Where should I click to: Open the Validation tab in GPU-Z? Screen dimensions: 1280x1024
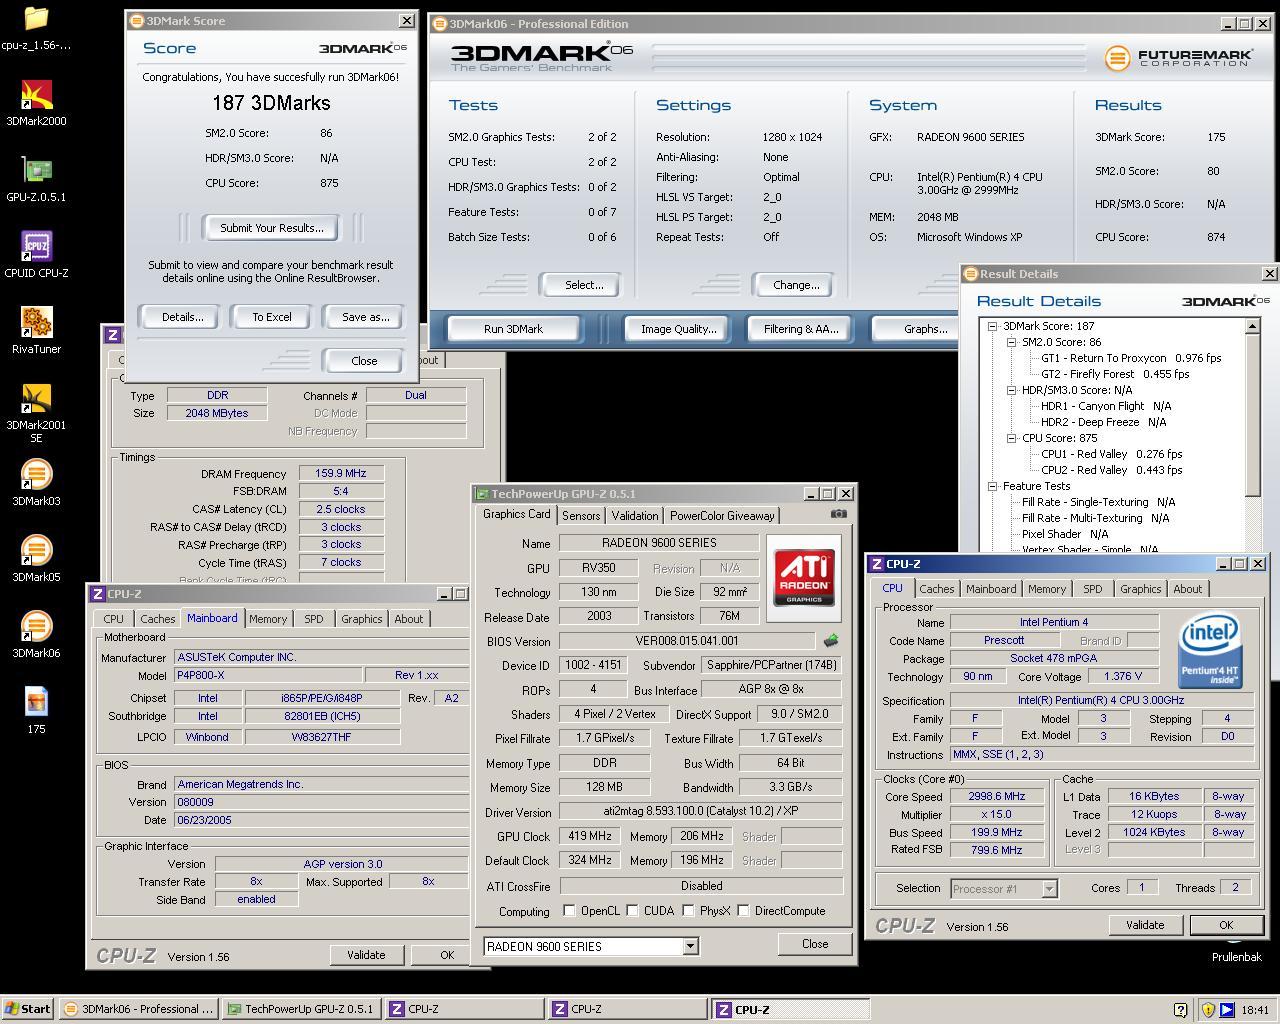[635, 516]
